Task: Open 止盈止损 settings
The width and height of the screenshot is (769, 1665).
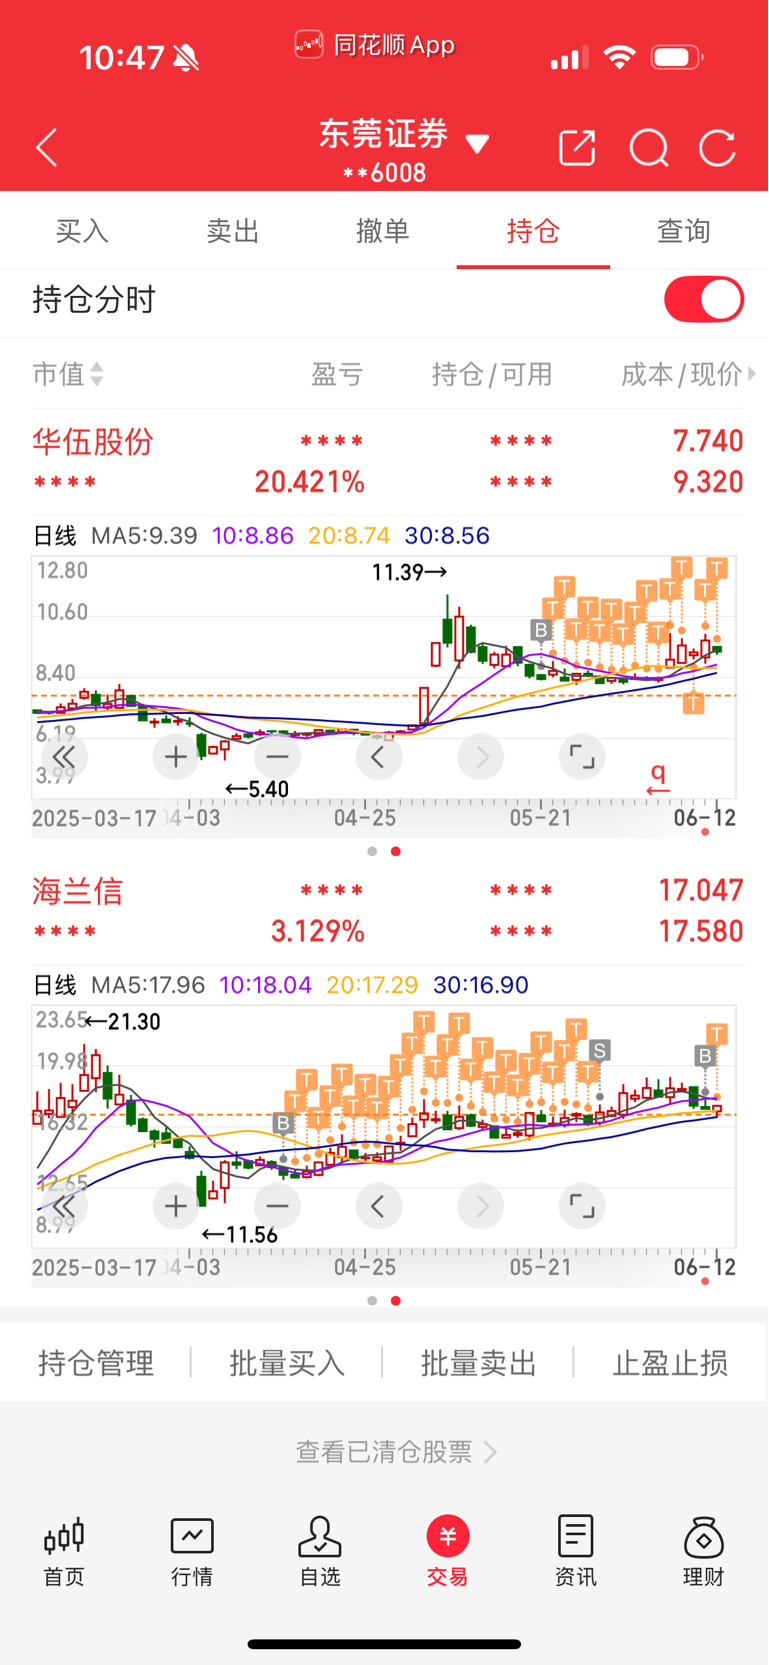Action: [670, 1363]
